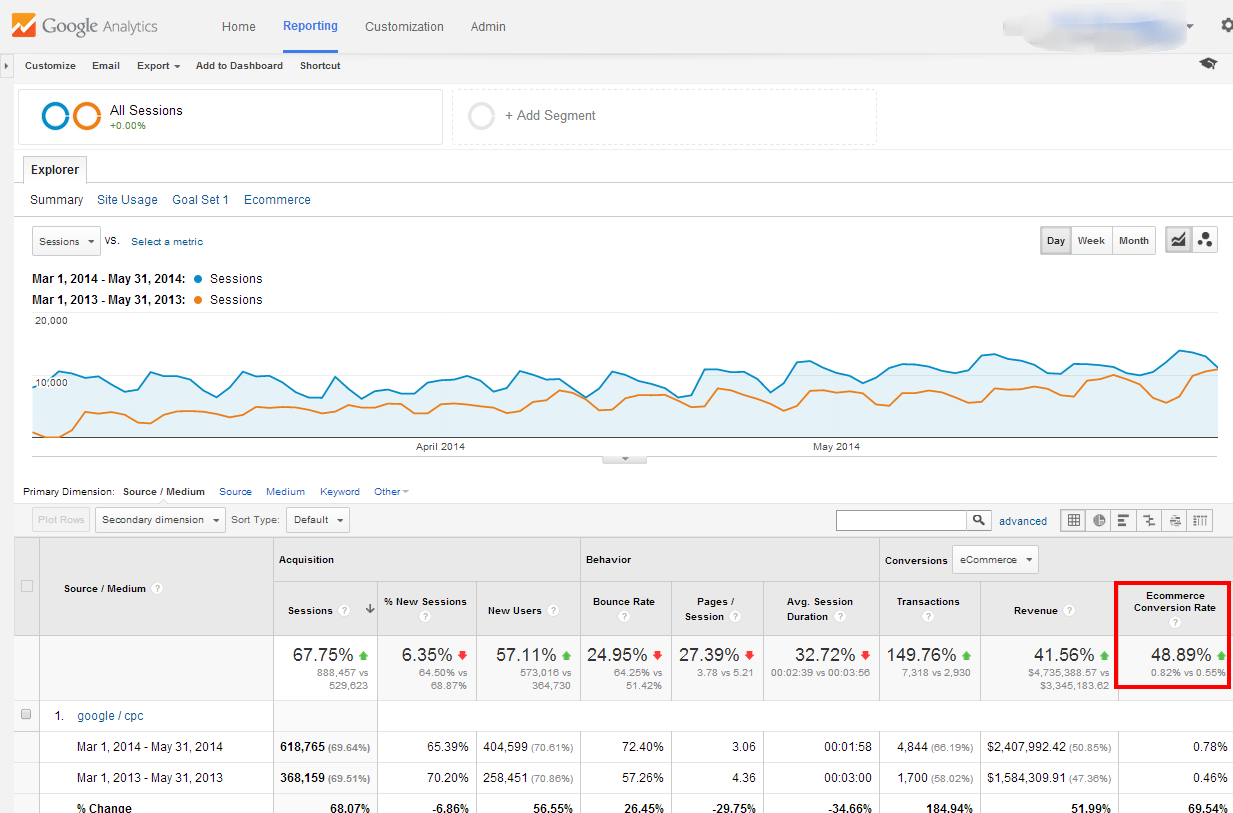
Task: Click the advanced filter link
Action: tap(1023, 521)
